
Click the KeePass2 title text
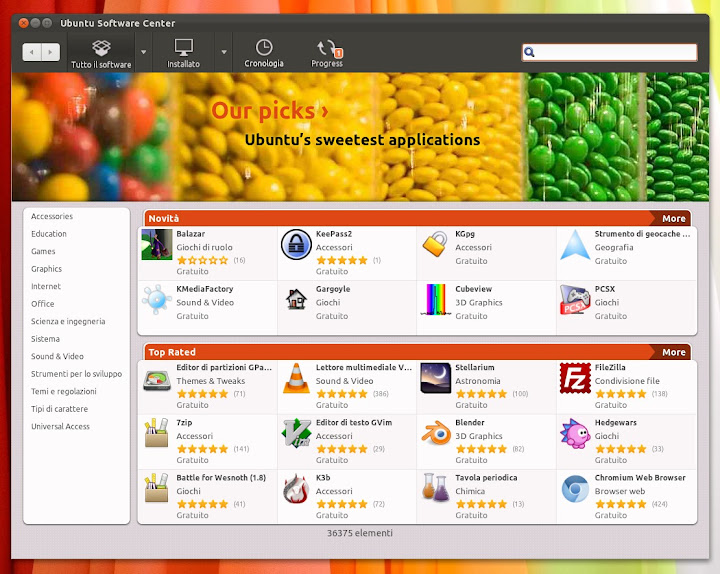[334, 234]
